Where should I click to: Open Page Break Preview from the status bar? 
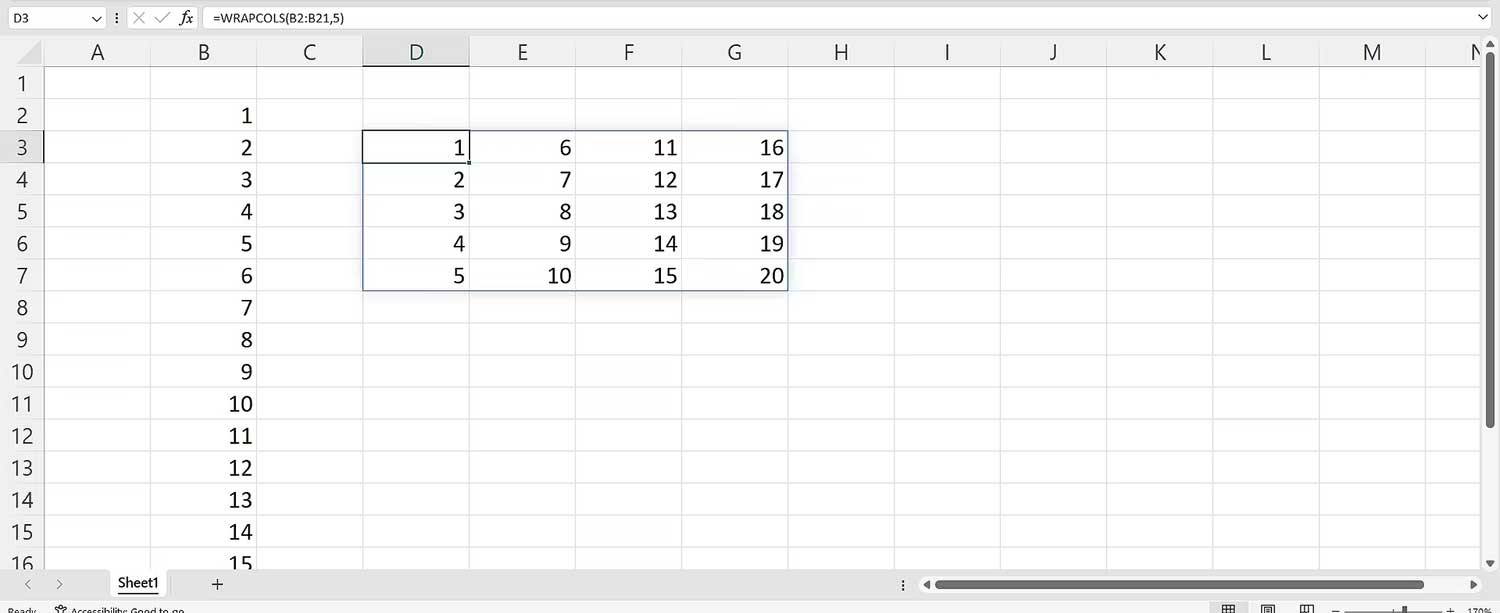coord(1306,607)
